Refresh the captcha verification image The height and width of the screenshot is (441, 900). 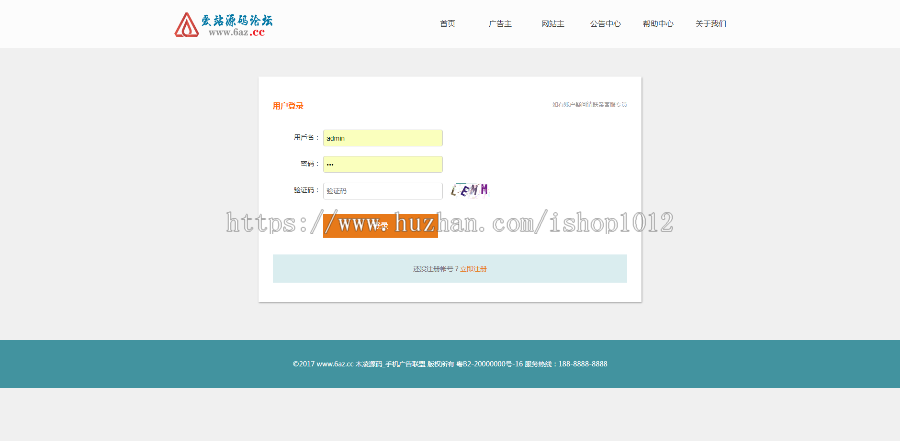469,189
